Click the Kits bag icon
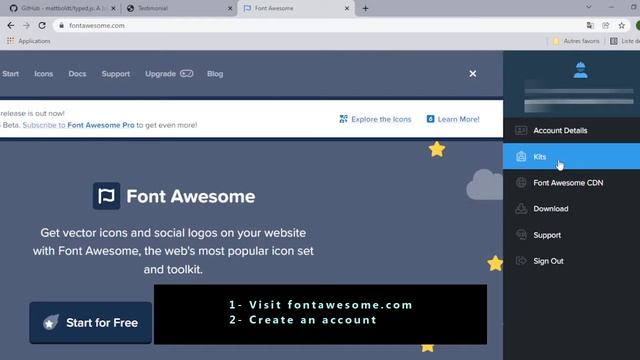The height and width of the screenshot is (360, 640). [521, 156]
